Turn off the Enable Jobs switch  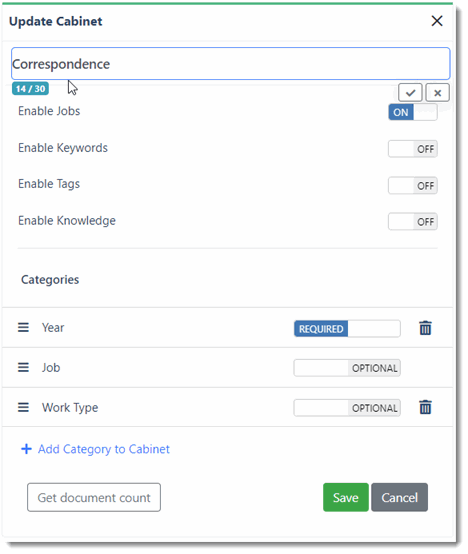click(x=413, y=112)
